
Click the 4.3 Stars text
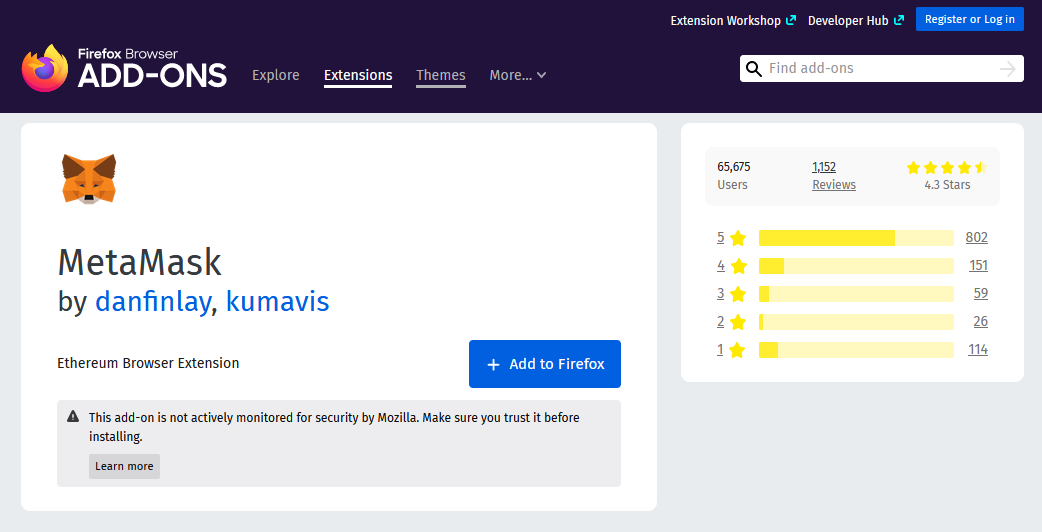point(947,185)
